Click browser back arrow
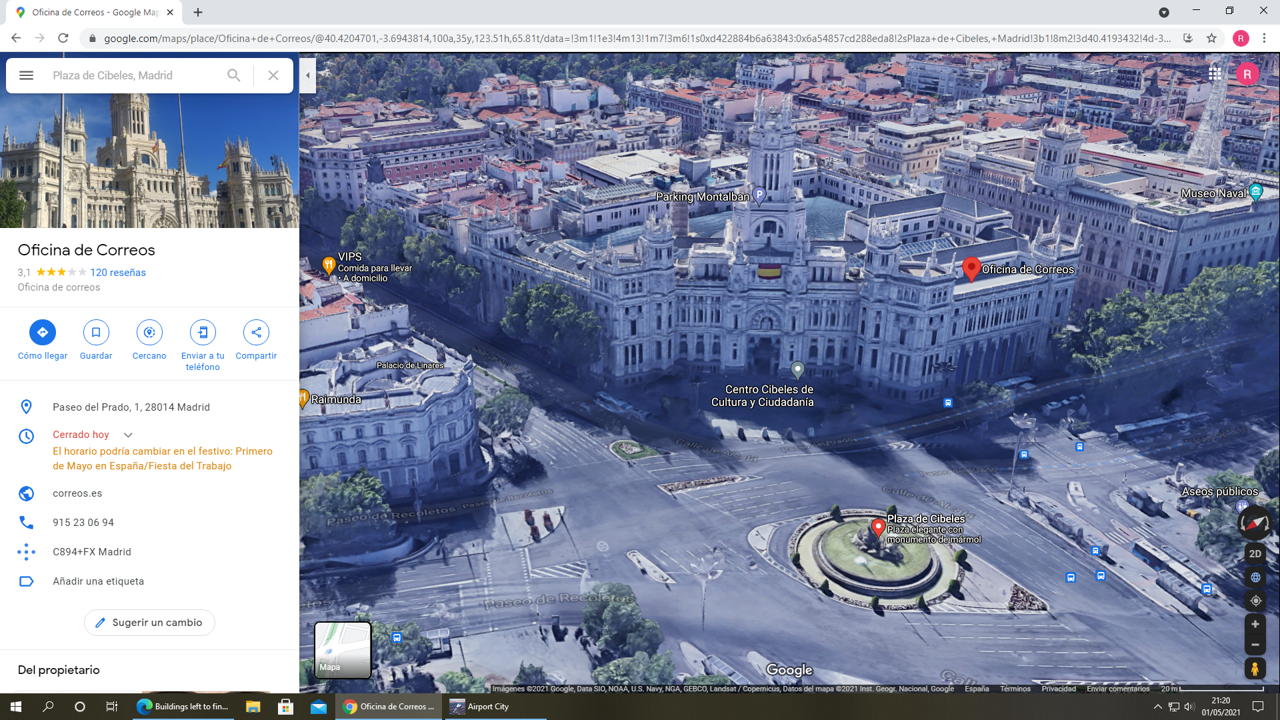The height and width of the screenshot is (720, 1280). click(16, 38)
